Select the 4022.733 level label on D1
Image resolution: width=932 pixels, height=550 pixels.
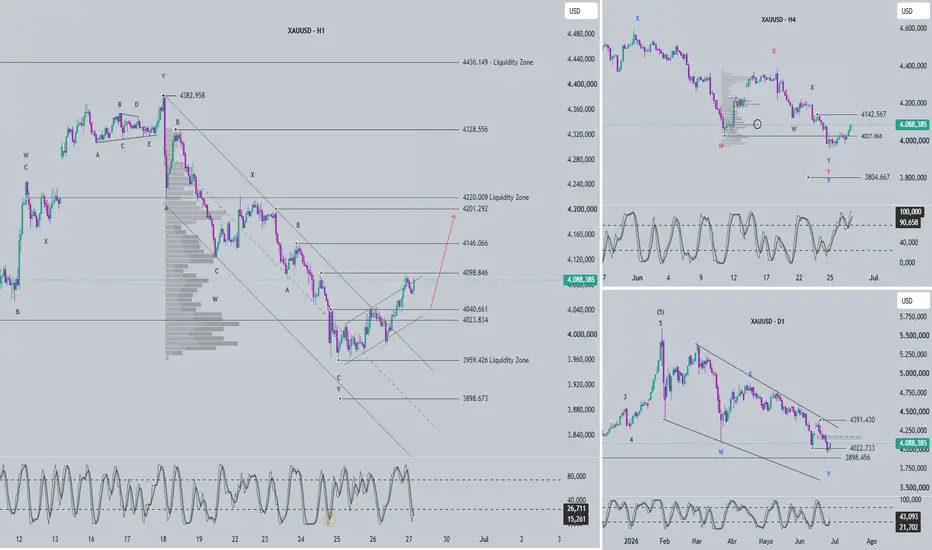(862, 448)
